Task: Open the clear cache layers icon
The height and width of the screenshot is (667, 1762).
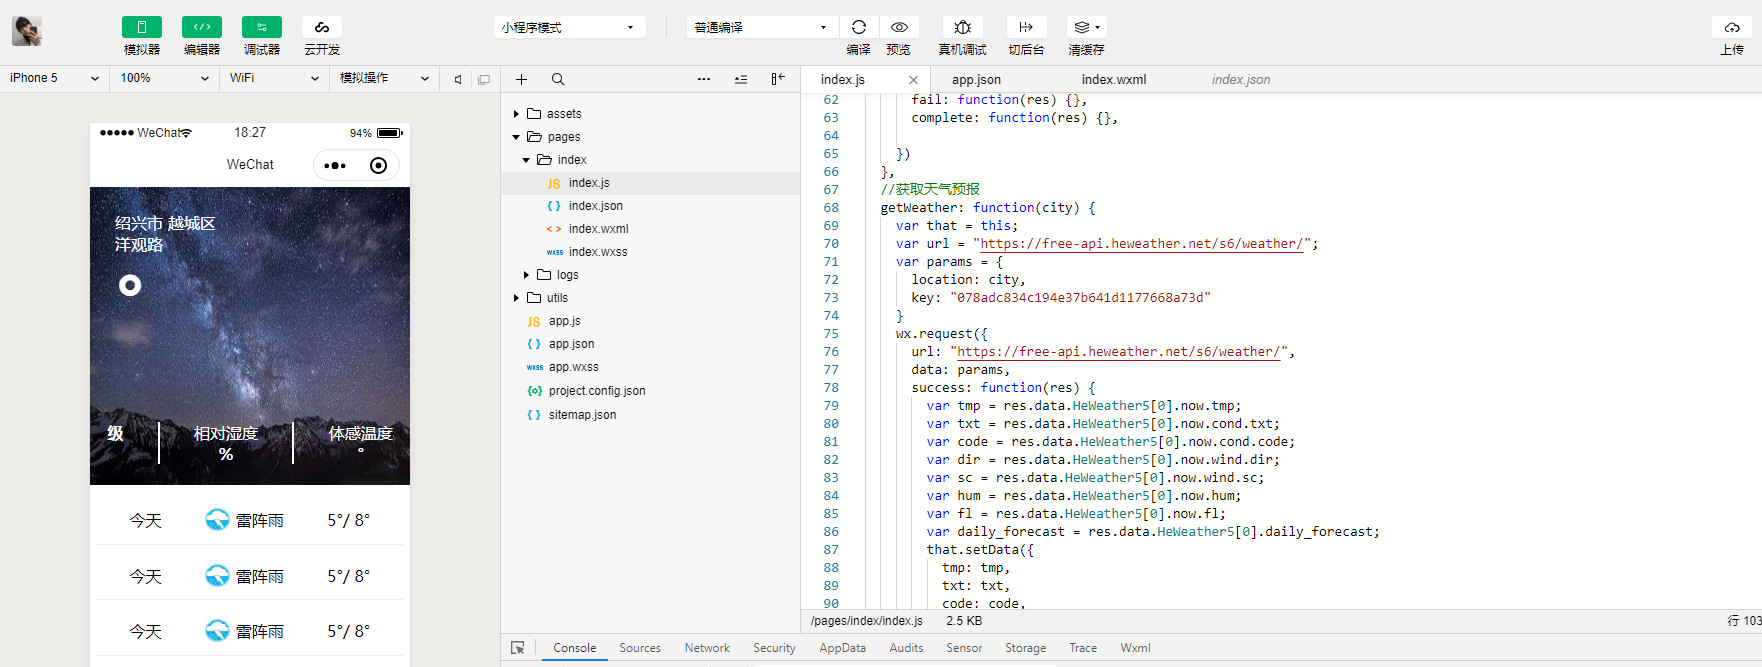Action: click(1086, 27)
